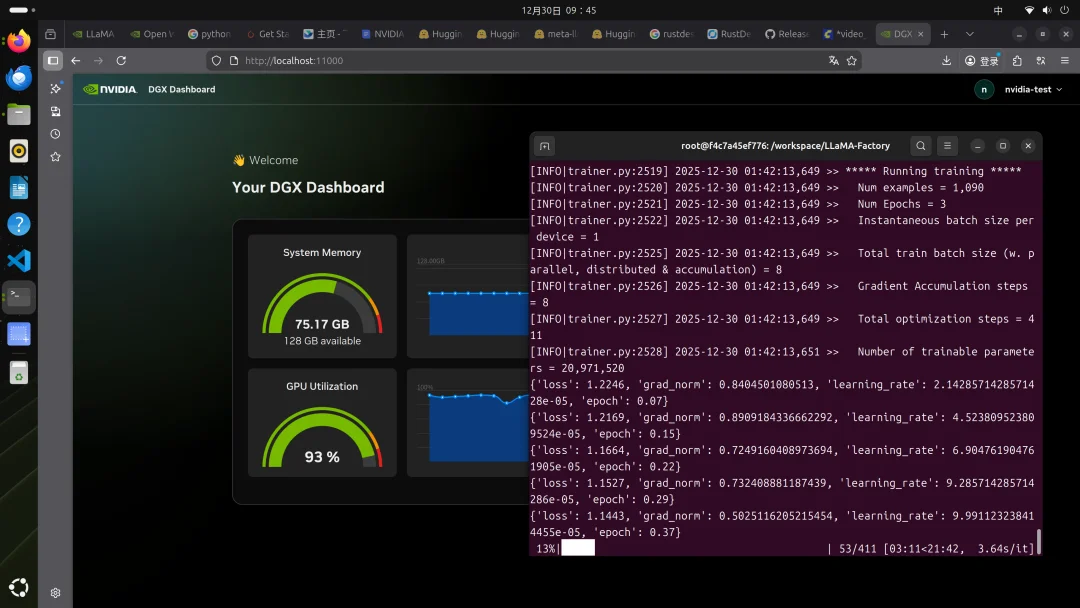Bookmark this page with the star icon
This screenshot has height=608, width=1080.
(852, 61)
